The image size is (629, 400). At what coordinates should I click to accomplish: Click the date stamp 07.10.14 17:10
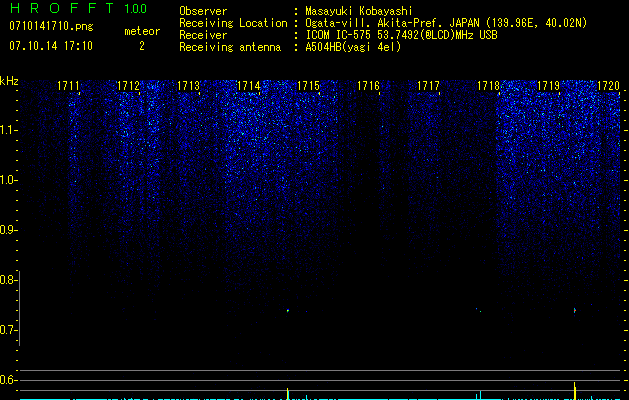point(51,46)
